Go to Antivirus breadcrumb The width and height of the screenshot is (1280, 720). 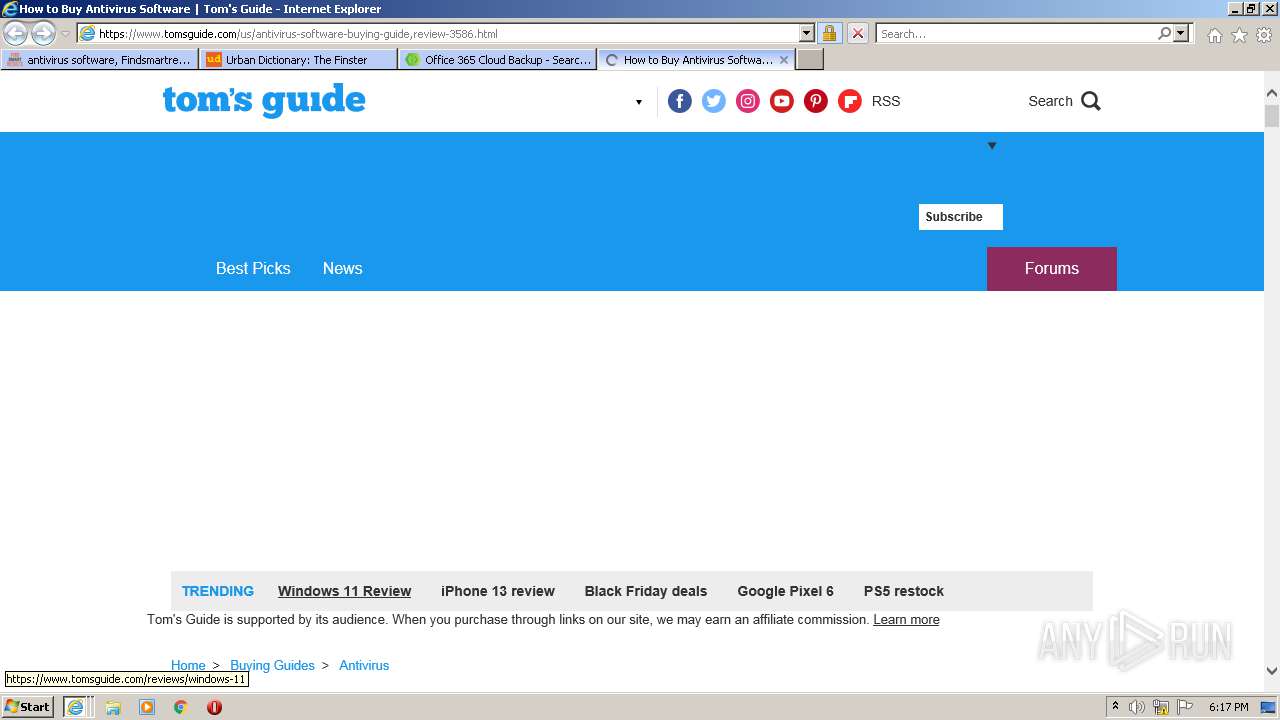[x=364, y=665]
